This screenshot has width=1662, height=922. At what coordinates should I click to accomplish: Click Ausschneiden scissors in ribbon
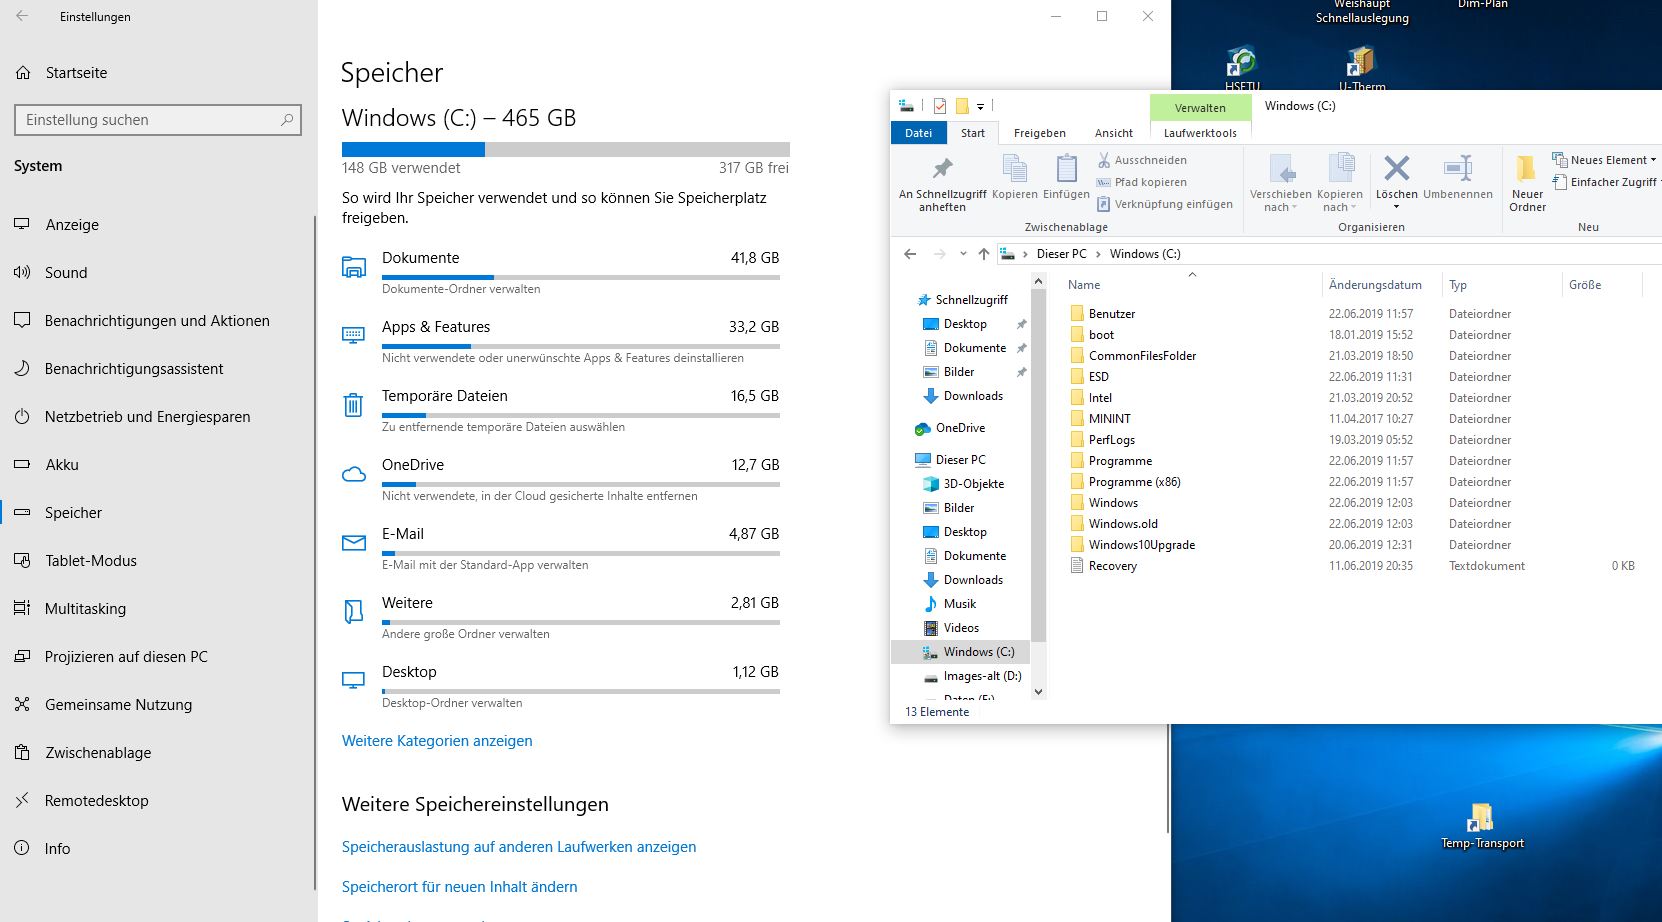click(x=1104, y=160)
